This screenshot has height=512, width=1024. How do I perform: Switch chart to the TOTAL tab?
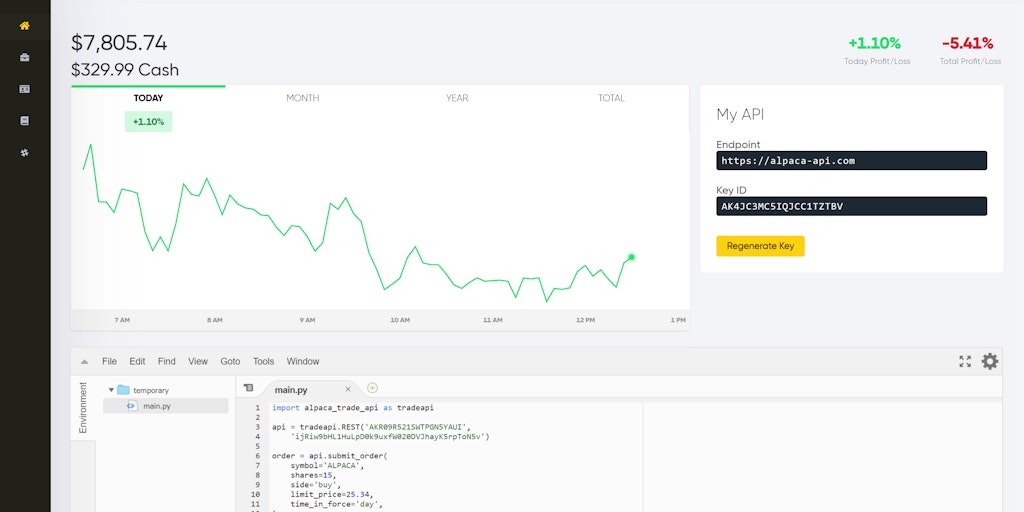[611, 98]
